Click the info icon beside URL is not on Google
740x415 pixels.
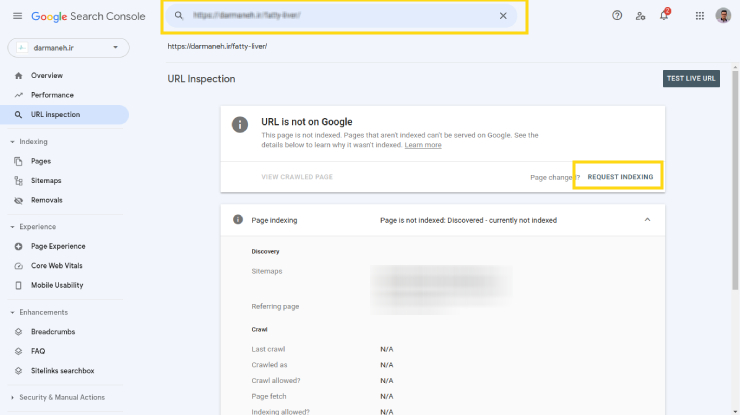point(240,125)
